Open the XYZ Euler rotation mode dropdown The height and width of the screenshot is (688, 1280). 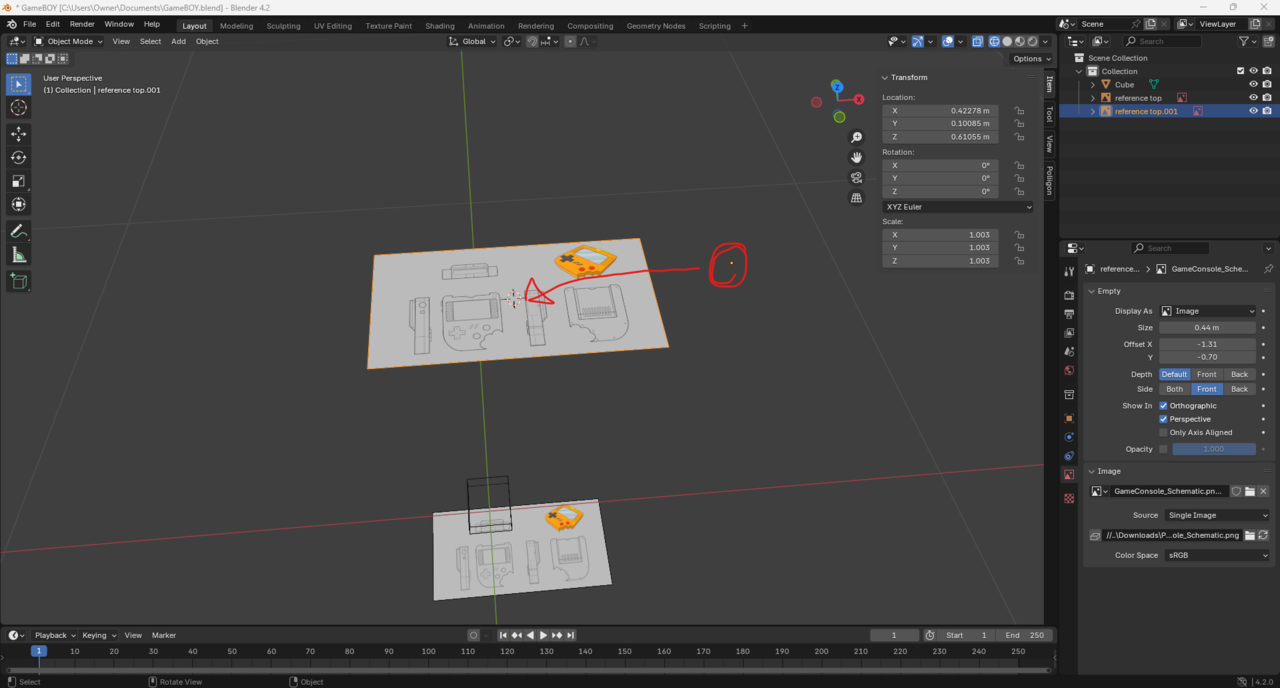click(957, 207)
